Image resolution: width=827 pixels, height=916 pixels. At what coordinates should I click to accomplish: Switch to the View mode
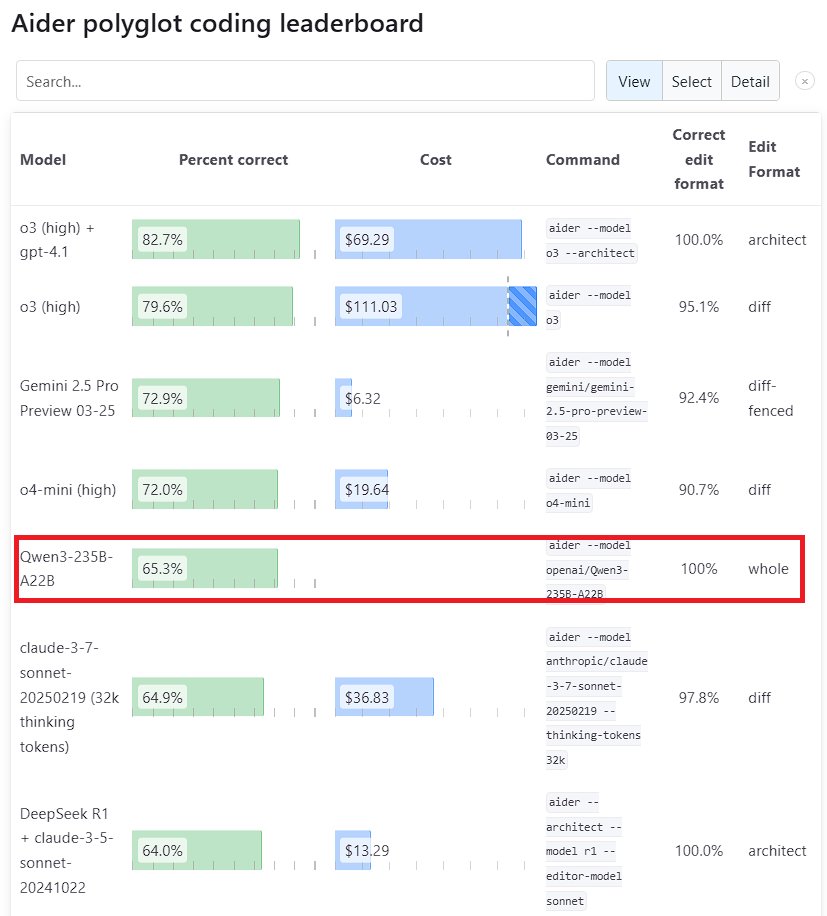coord(634,81)
